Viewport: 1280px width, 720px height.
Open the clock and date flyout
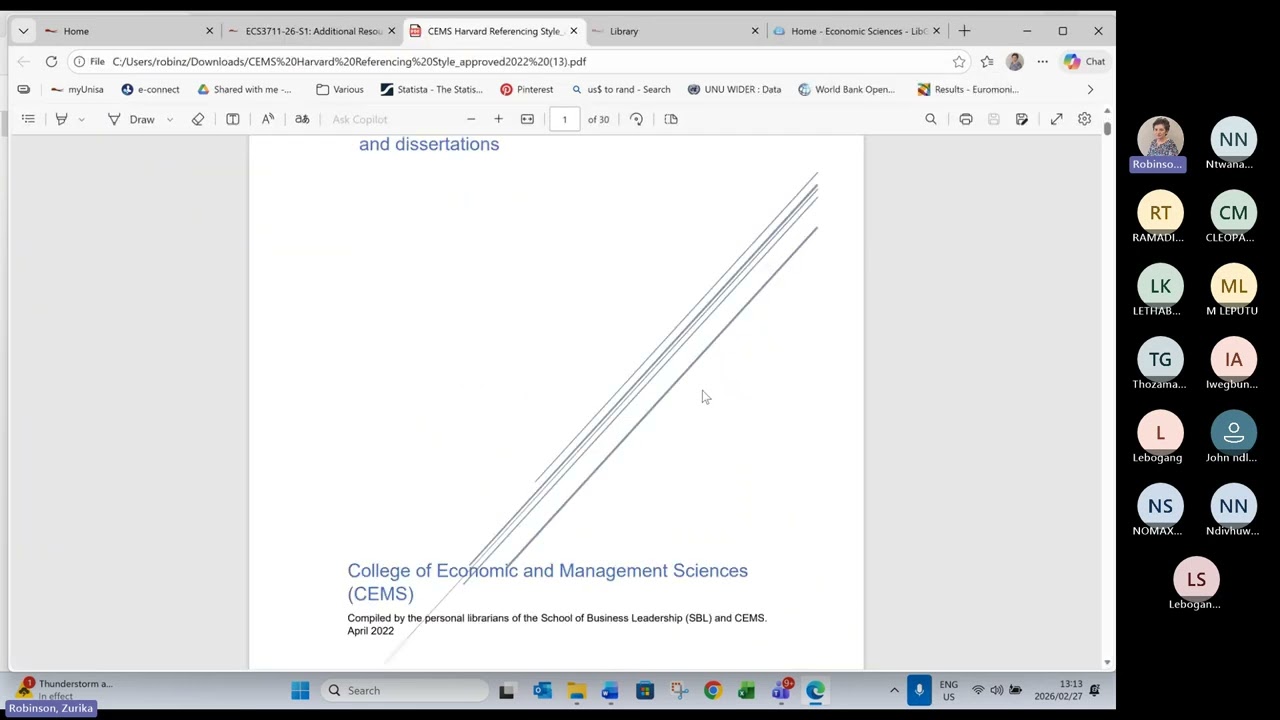(1058, 690)
